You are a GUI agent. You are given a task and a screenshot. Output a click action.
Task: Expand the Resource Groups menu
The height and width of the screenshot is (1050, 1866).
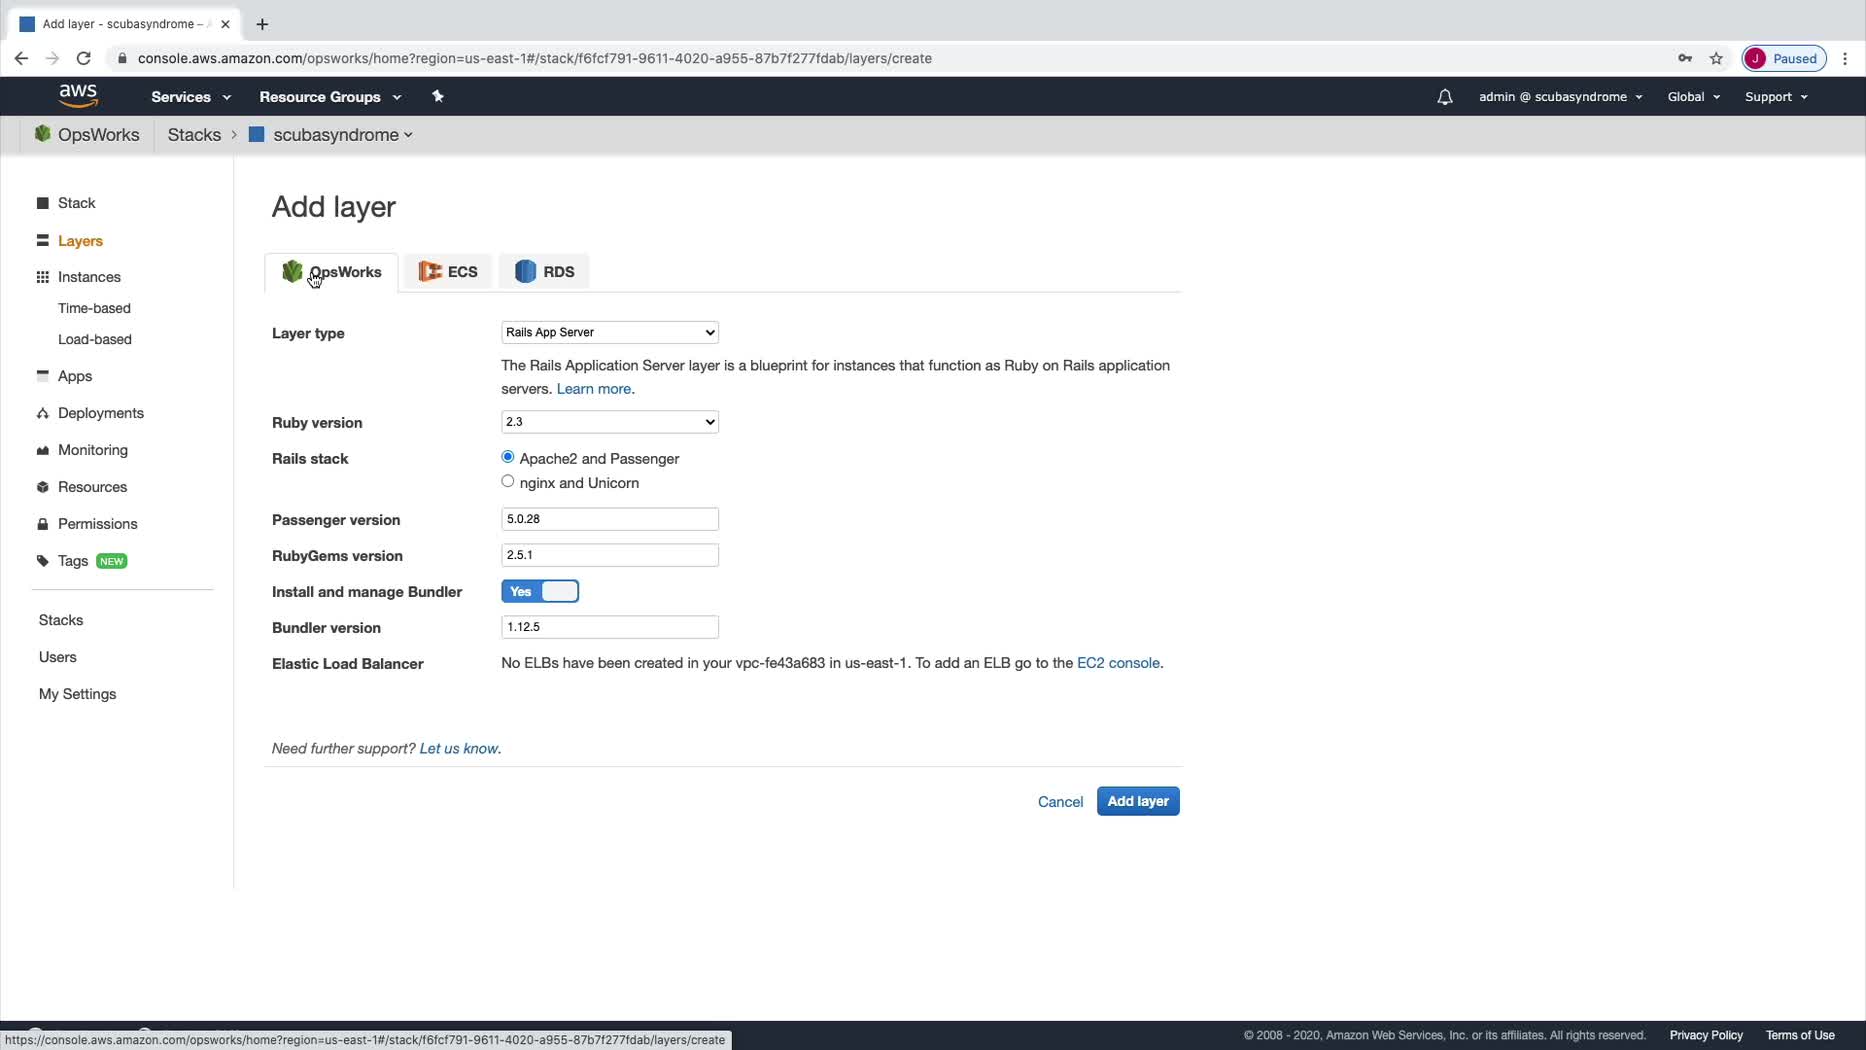[x=330, y=97]
